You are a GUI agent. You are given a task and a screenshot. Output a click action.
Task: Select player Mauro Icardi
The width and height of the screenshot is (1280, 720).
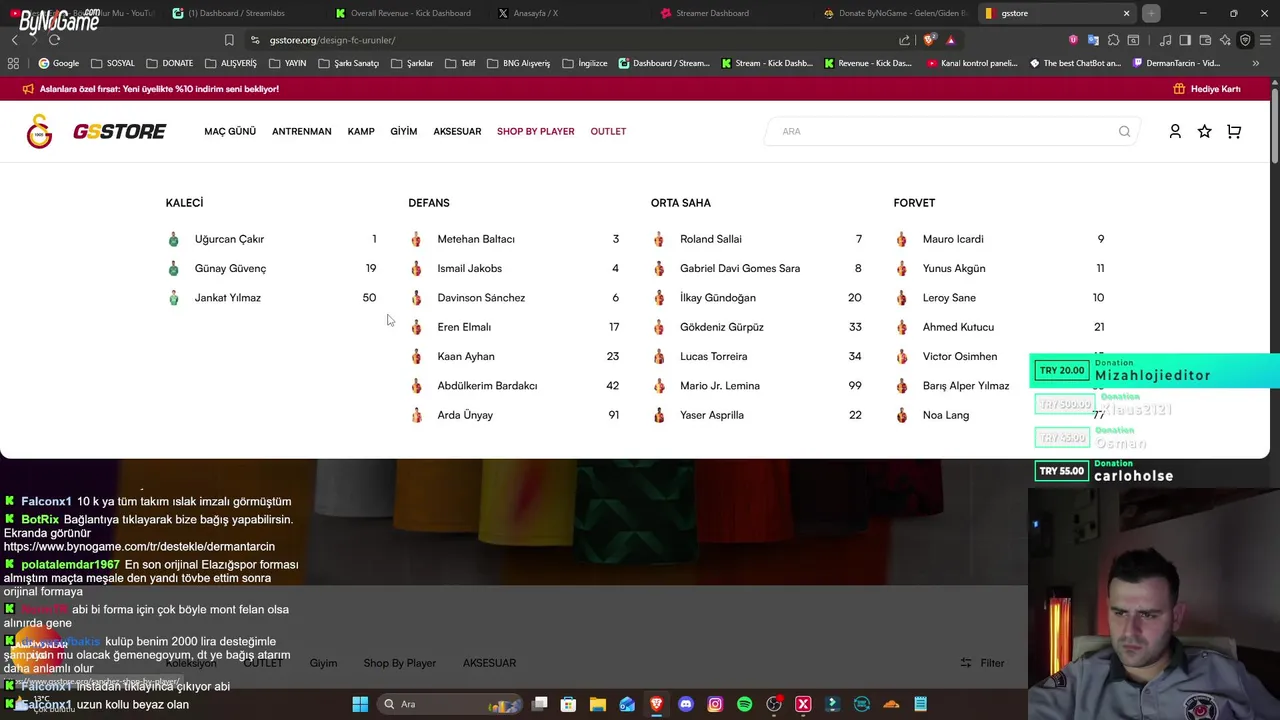tap(952, 239)
